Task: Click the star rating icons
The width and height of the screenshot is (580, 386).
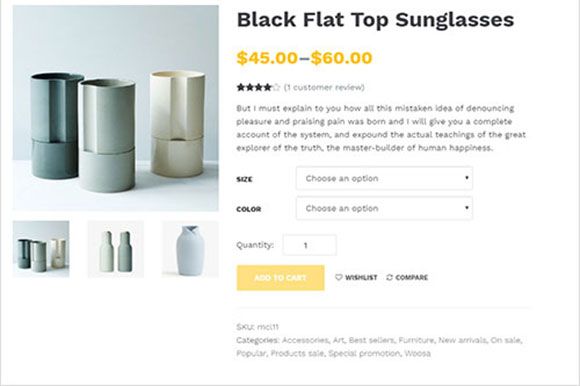Action: pos(259,88)
